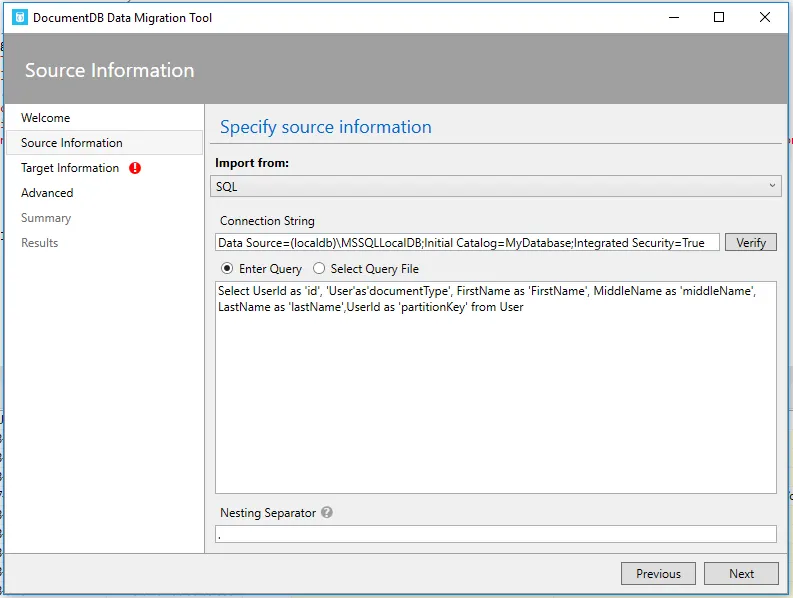The height and width of the screenshot is (598, 793).
Task: Open the Summary step
Action: click(x=46, y=218)
